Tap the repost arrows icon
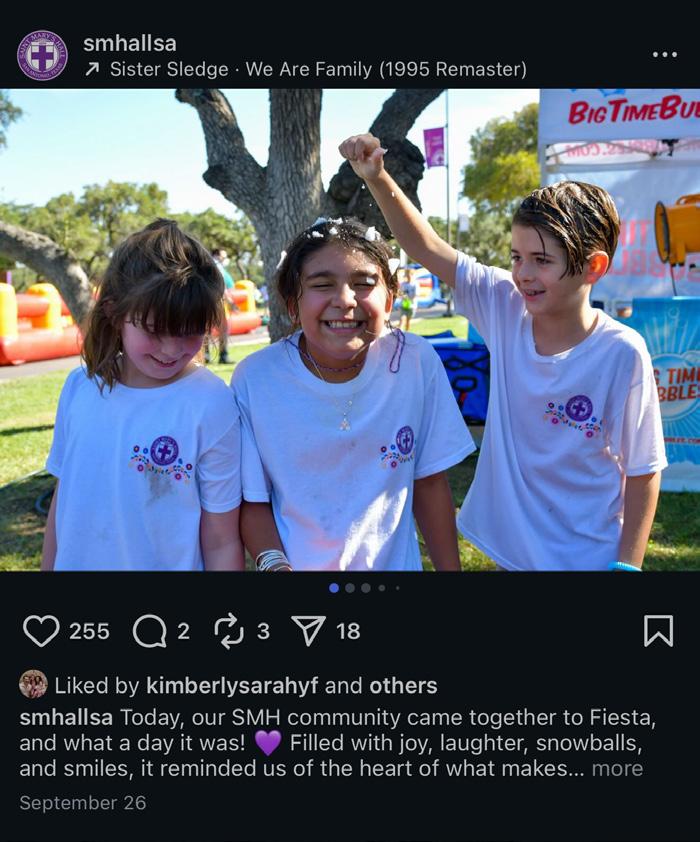Screen dimensions: 700x842 [x=229, y=631]
